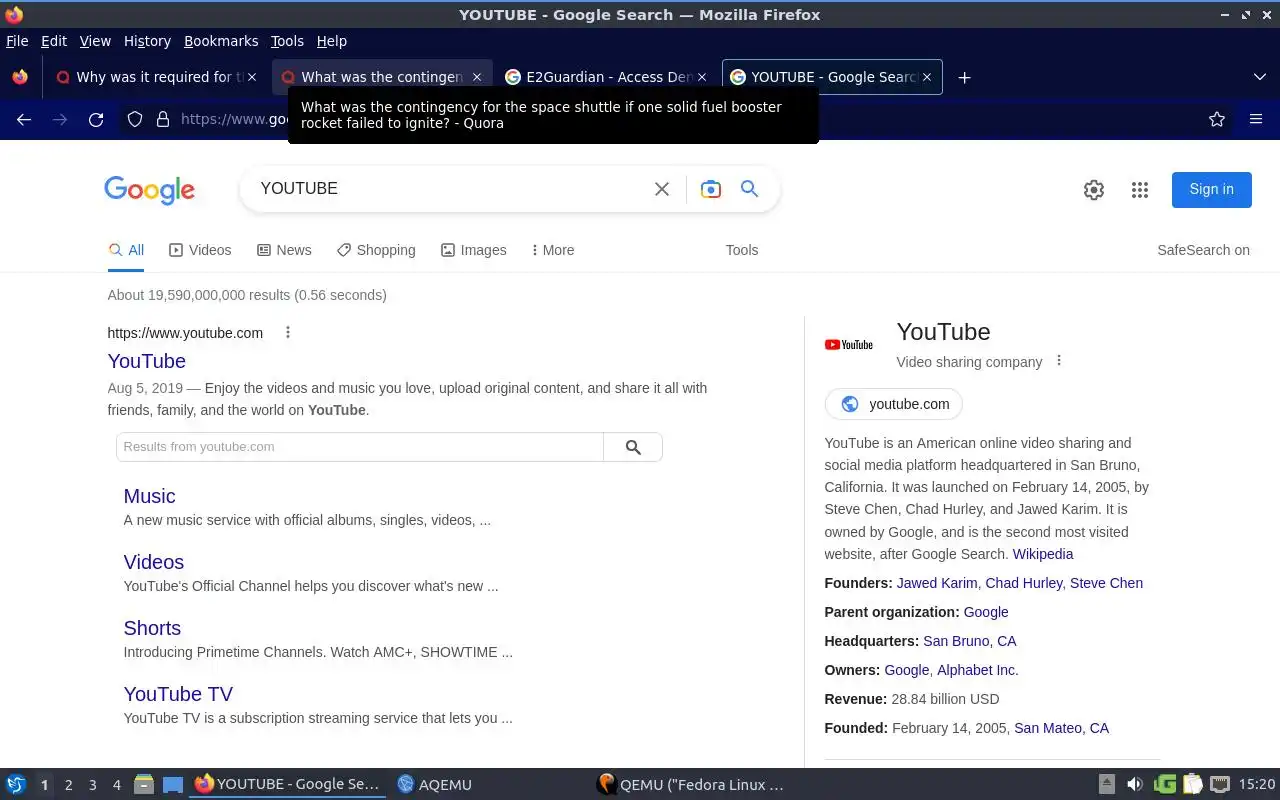Viewport: 1280px width, 800px height.
Task: Open more options beside Video sharing company
Action: [x=1059, y=361]
